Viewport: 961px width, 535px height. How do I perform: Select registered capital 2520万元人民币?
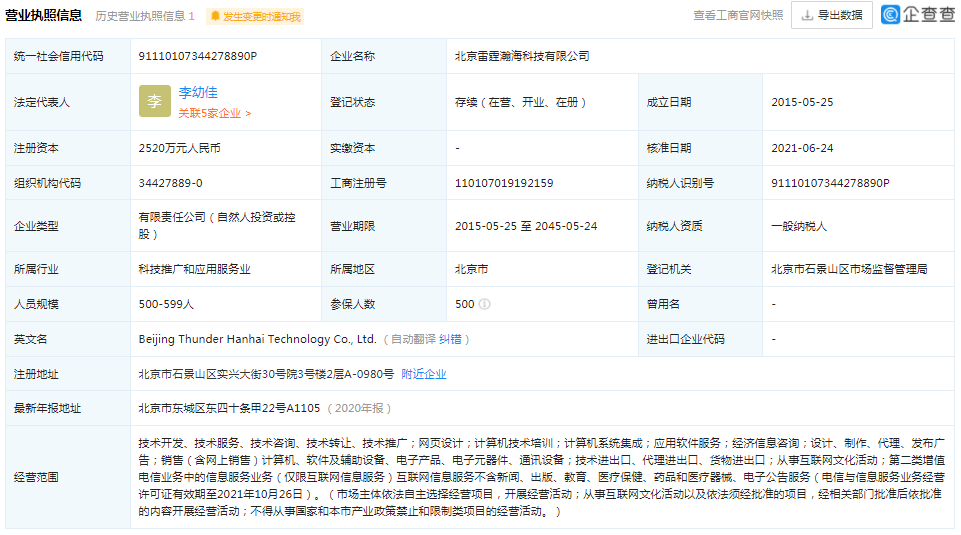(x=180, y=148)
